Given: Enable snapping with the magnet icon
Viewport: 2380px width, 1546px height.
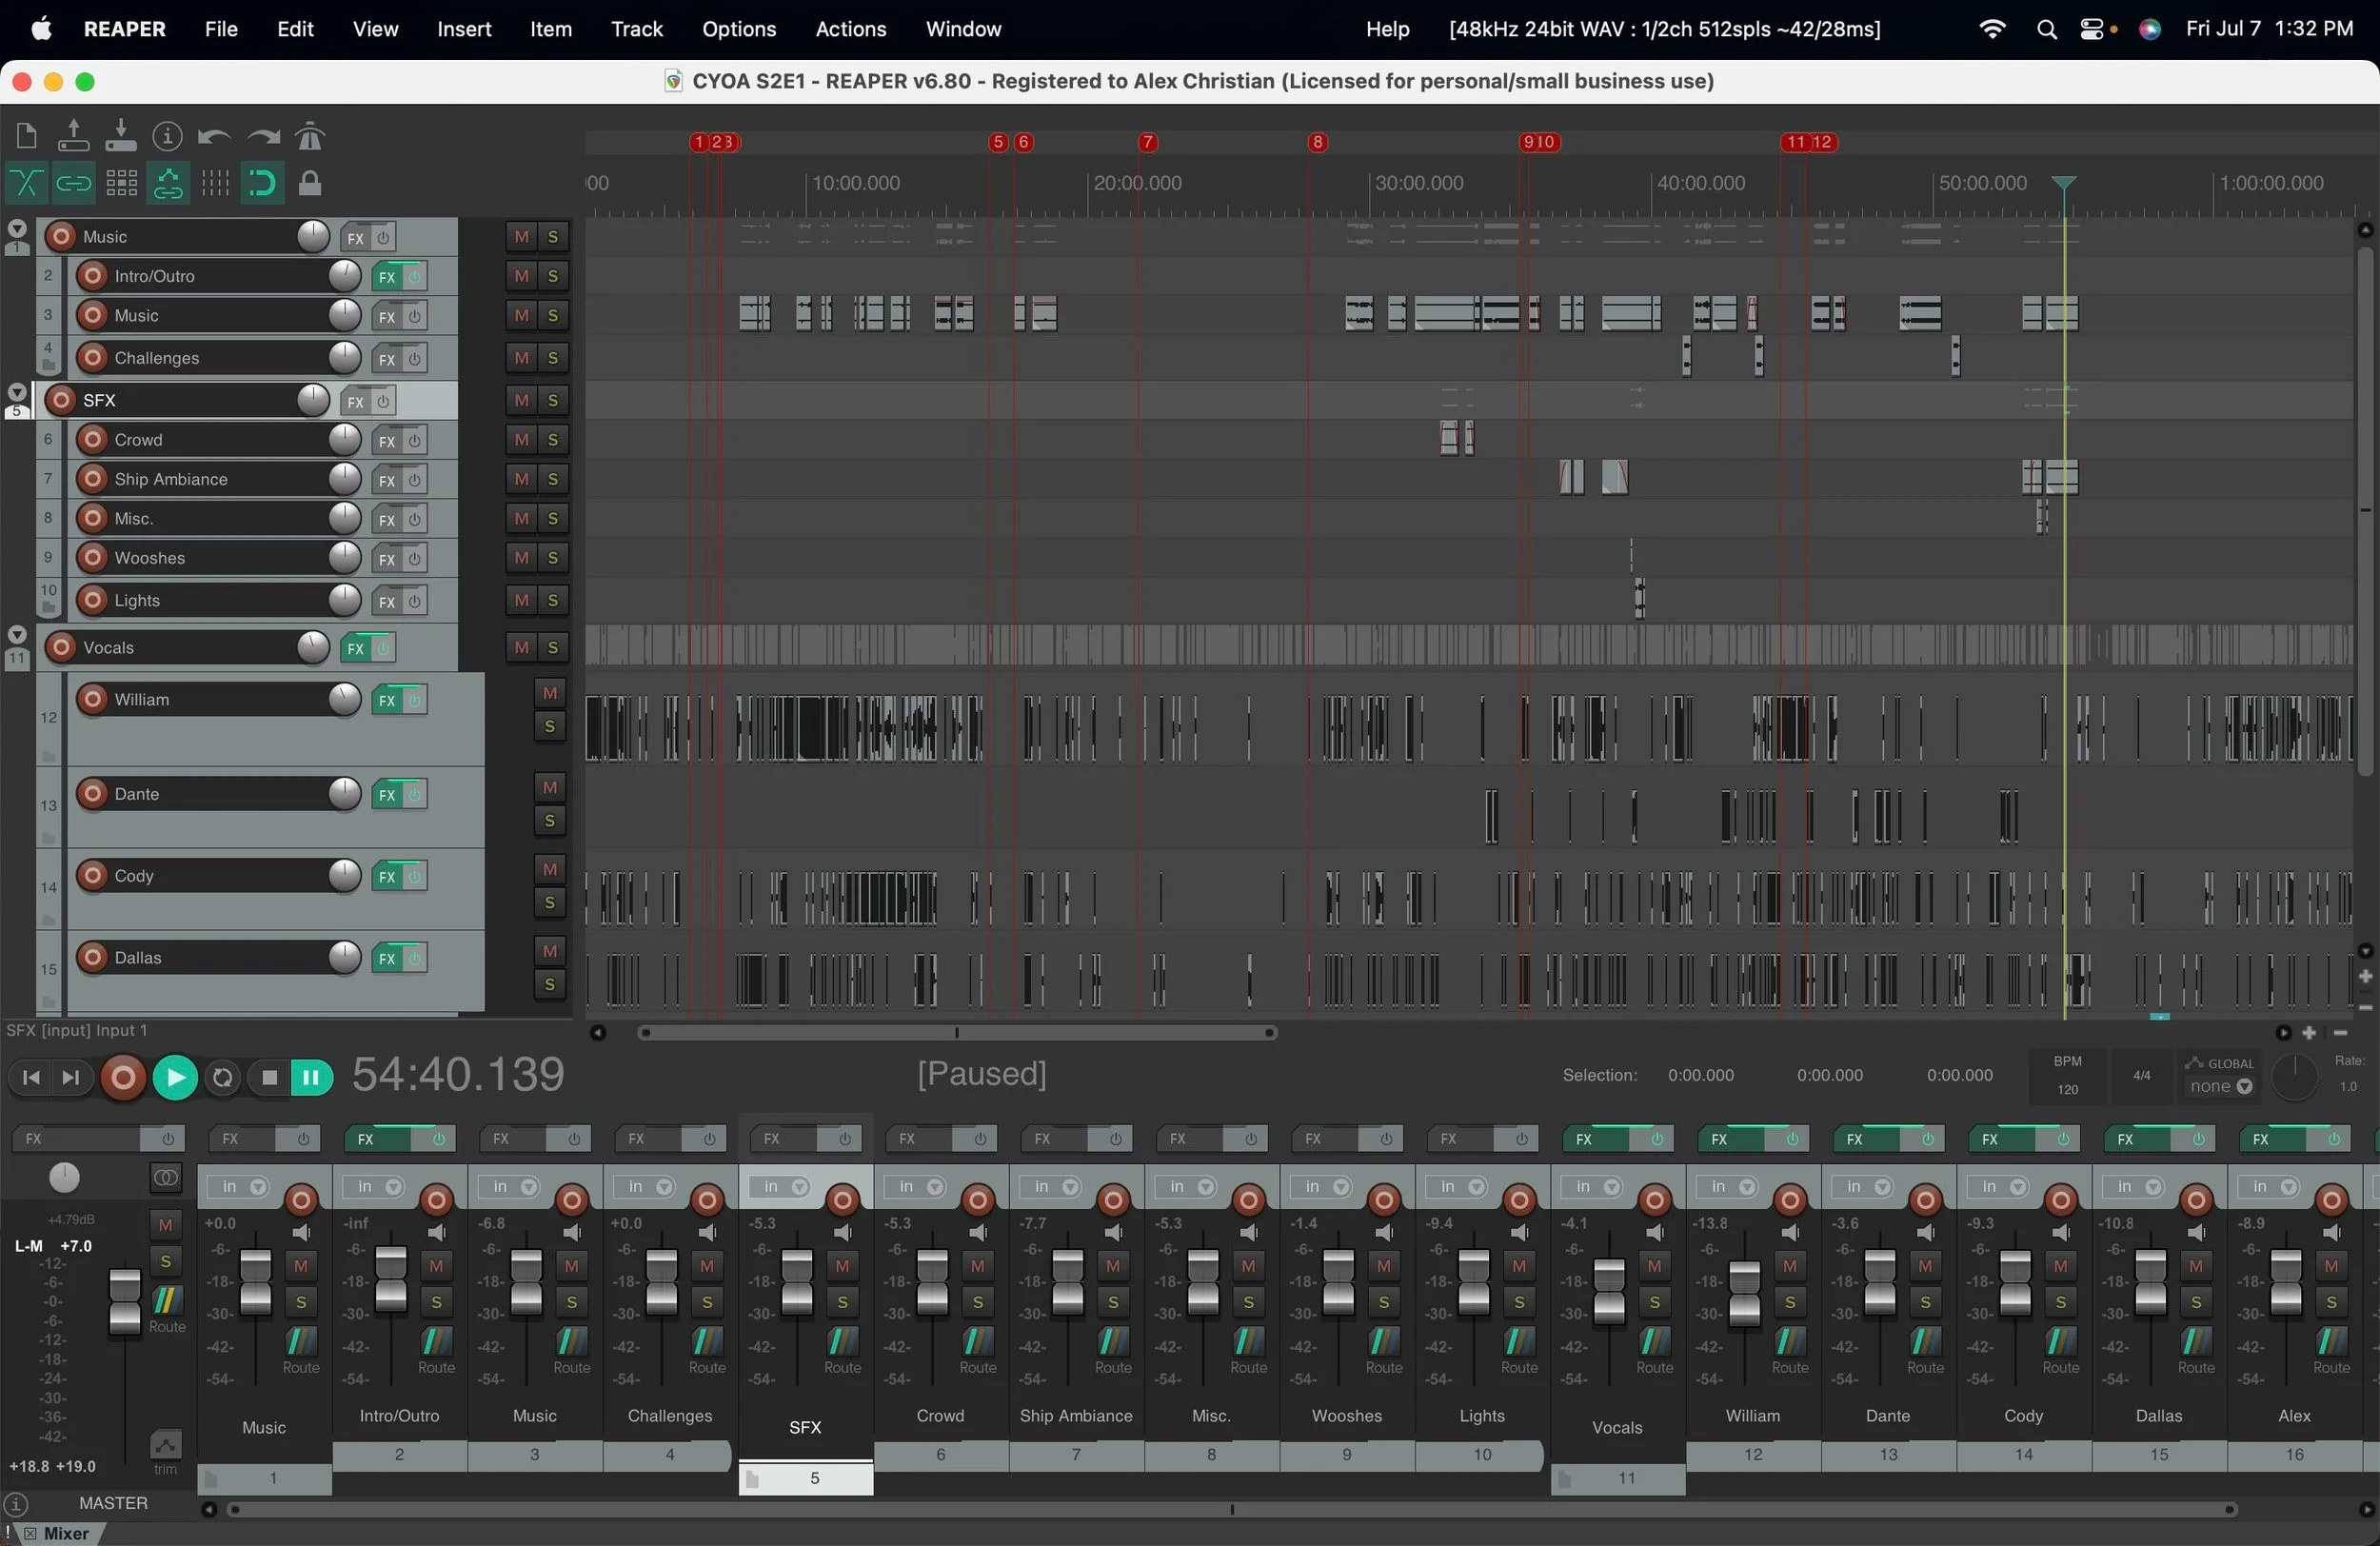Looking at the screenshot, I should pos(262,183).
